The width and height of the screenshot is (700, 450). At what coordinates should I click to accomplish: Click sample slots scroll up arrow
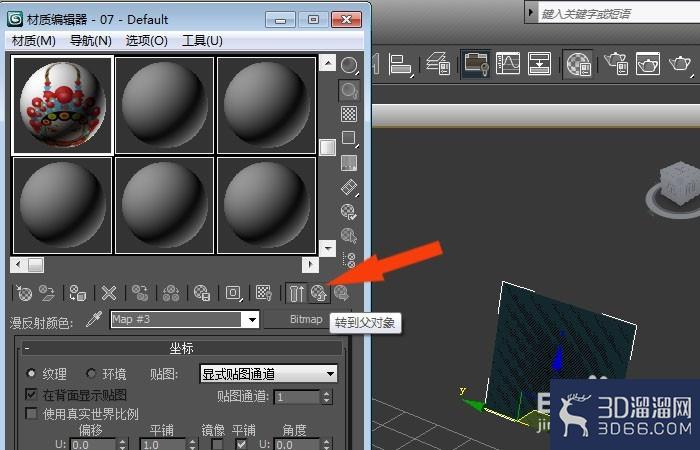[x=328, y=63]
